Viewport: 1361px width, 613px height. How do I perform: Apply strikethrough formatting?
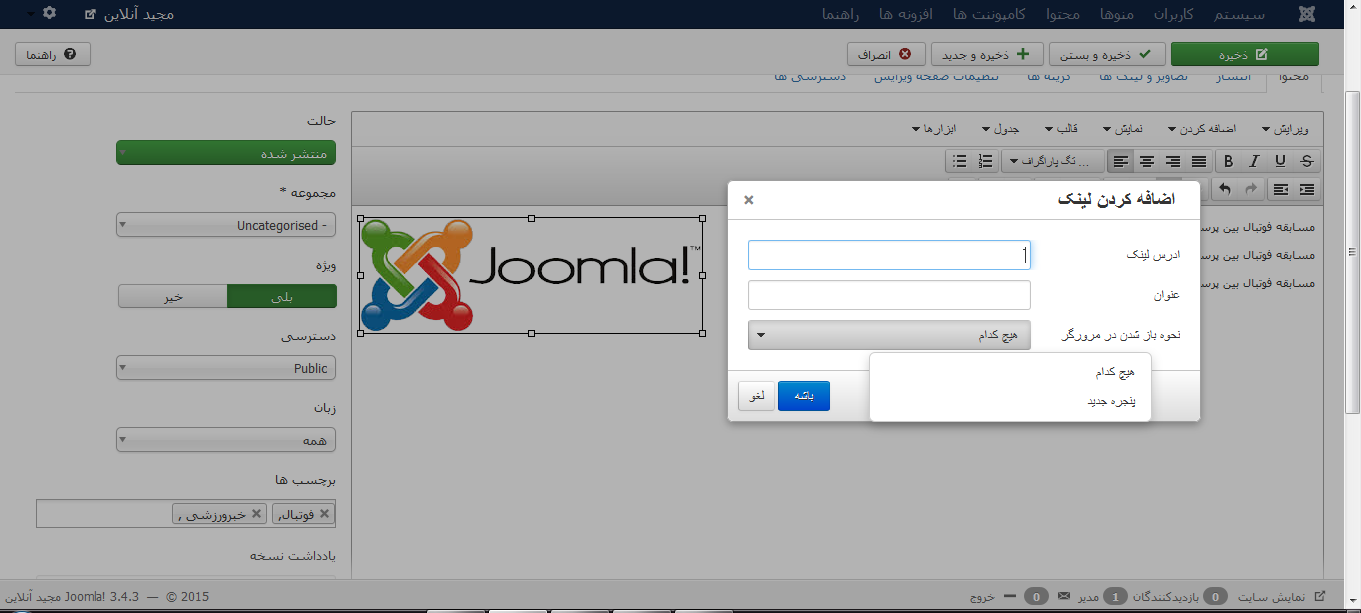click(x=1307, y=161)
